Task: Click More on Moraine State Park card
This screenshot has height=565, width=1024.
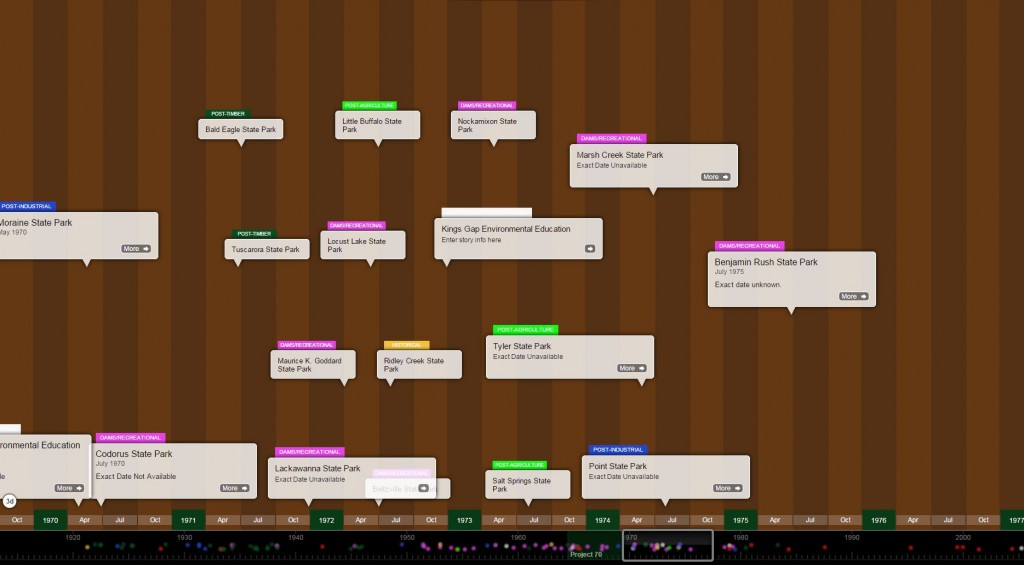Action: 136,248
